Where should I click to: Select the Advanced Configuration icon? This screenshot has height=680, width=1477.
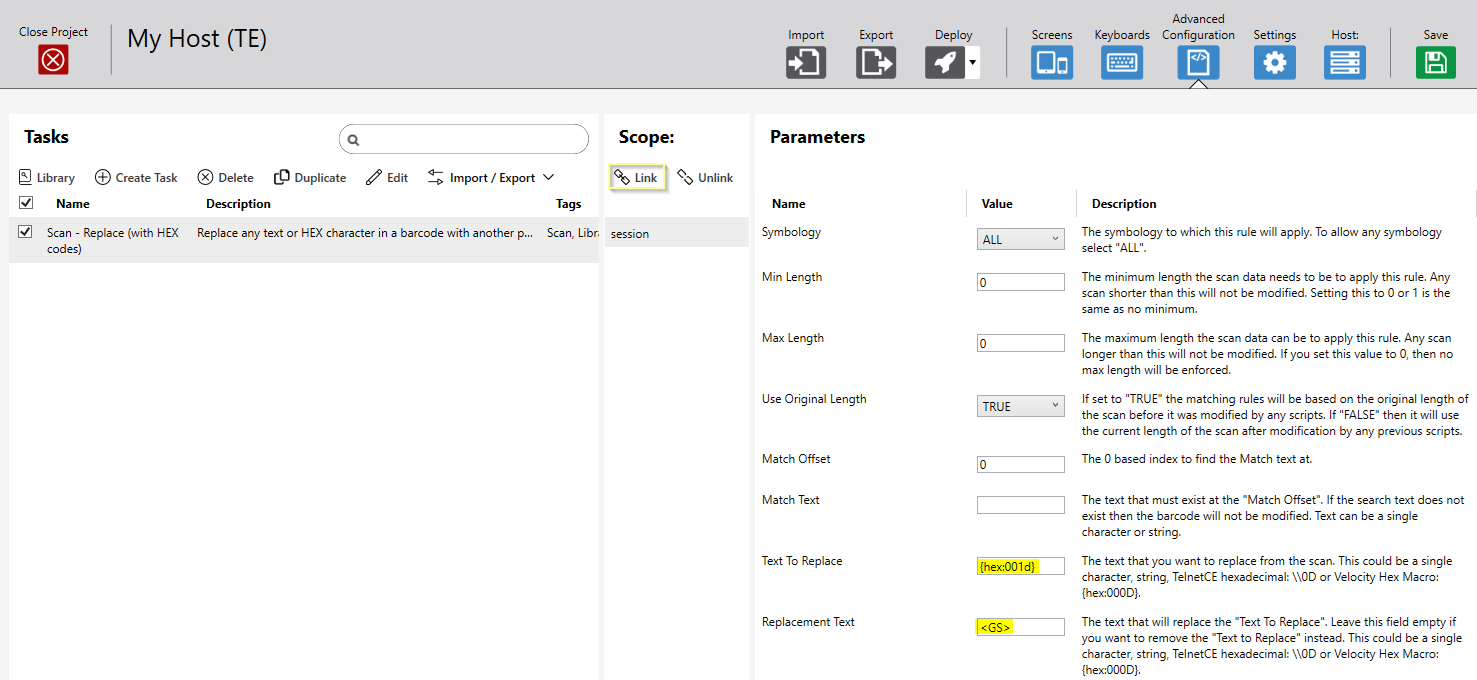tap(1198, 63)
